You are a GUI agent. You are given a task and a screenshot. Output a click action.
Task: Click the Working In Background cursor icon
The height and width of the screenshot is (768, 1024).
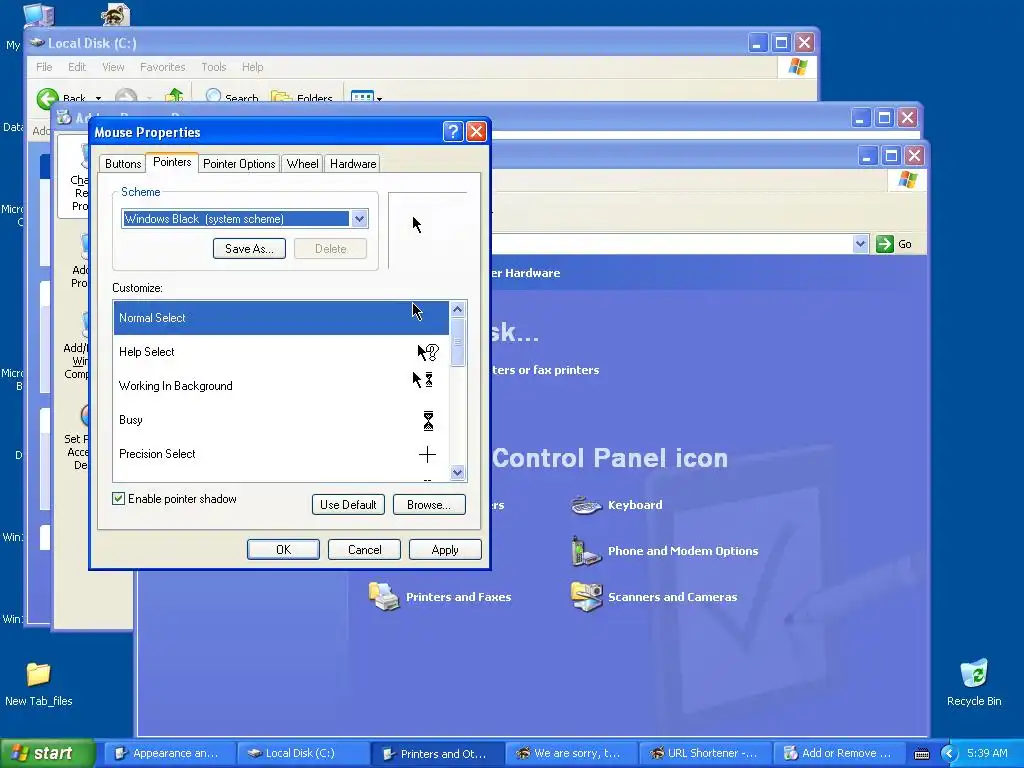pyautogui.click(x=423, y=379)
